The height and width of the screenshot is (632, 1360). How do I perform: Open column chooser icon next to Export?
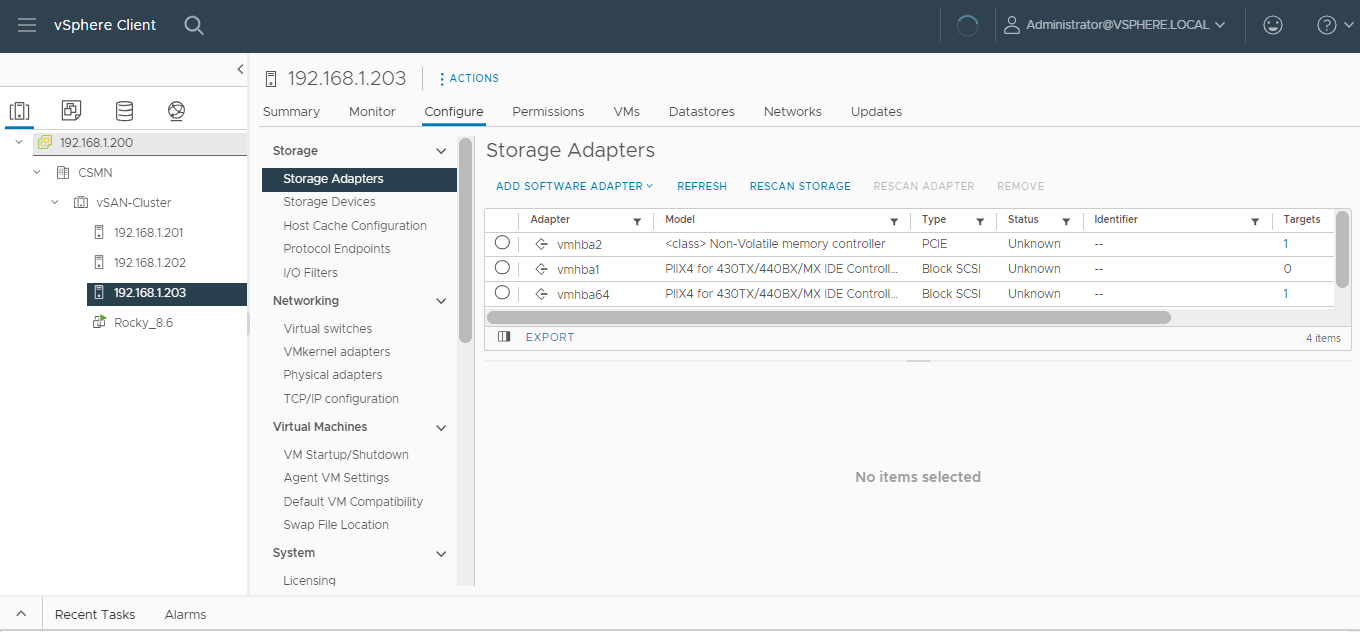[504, 338]
